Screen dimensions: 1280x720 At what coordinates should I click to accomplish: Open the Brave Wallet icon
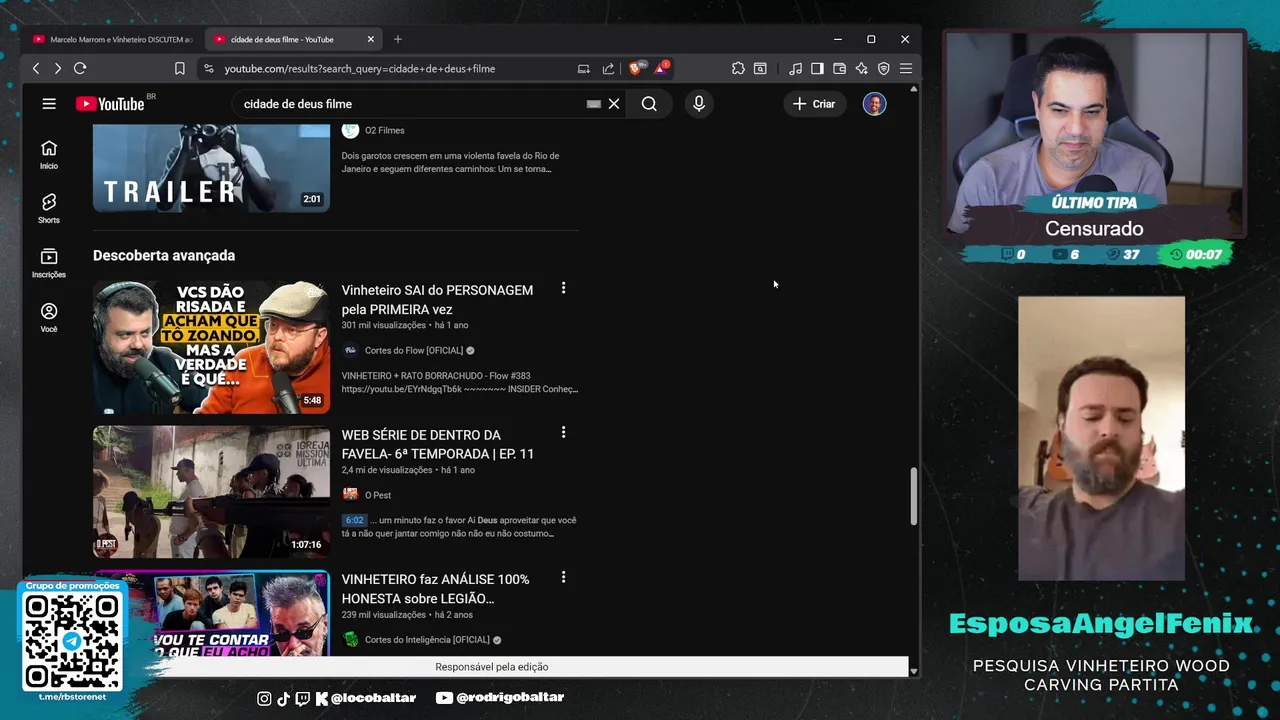point(839,68)
